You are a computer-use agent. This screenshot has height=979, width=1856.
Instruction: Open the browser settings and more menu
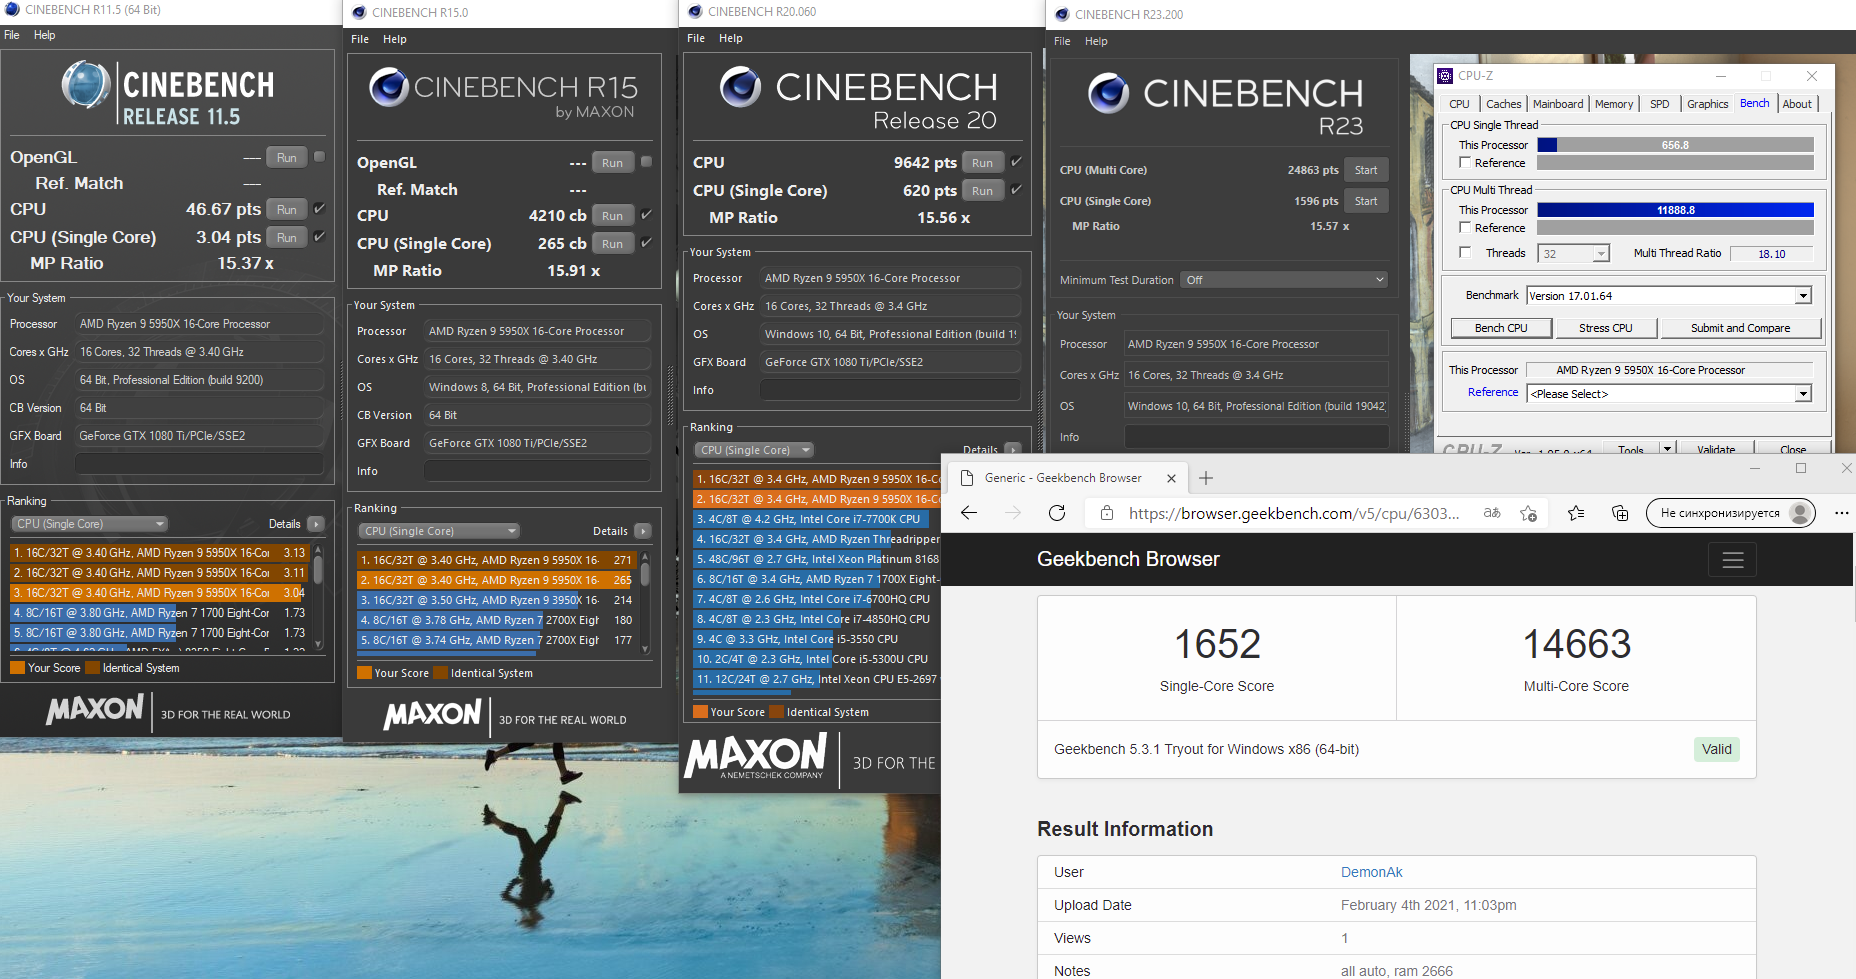[x=1841, y=513]
